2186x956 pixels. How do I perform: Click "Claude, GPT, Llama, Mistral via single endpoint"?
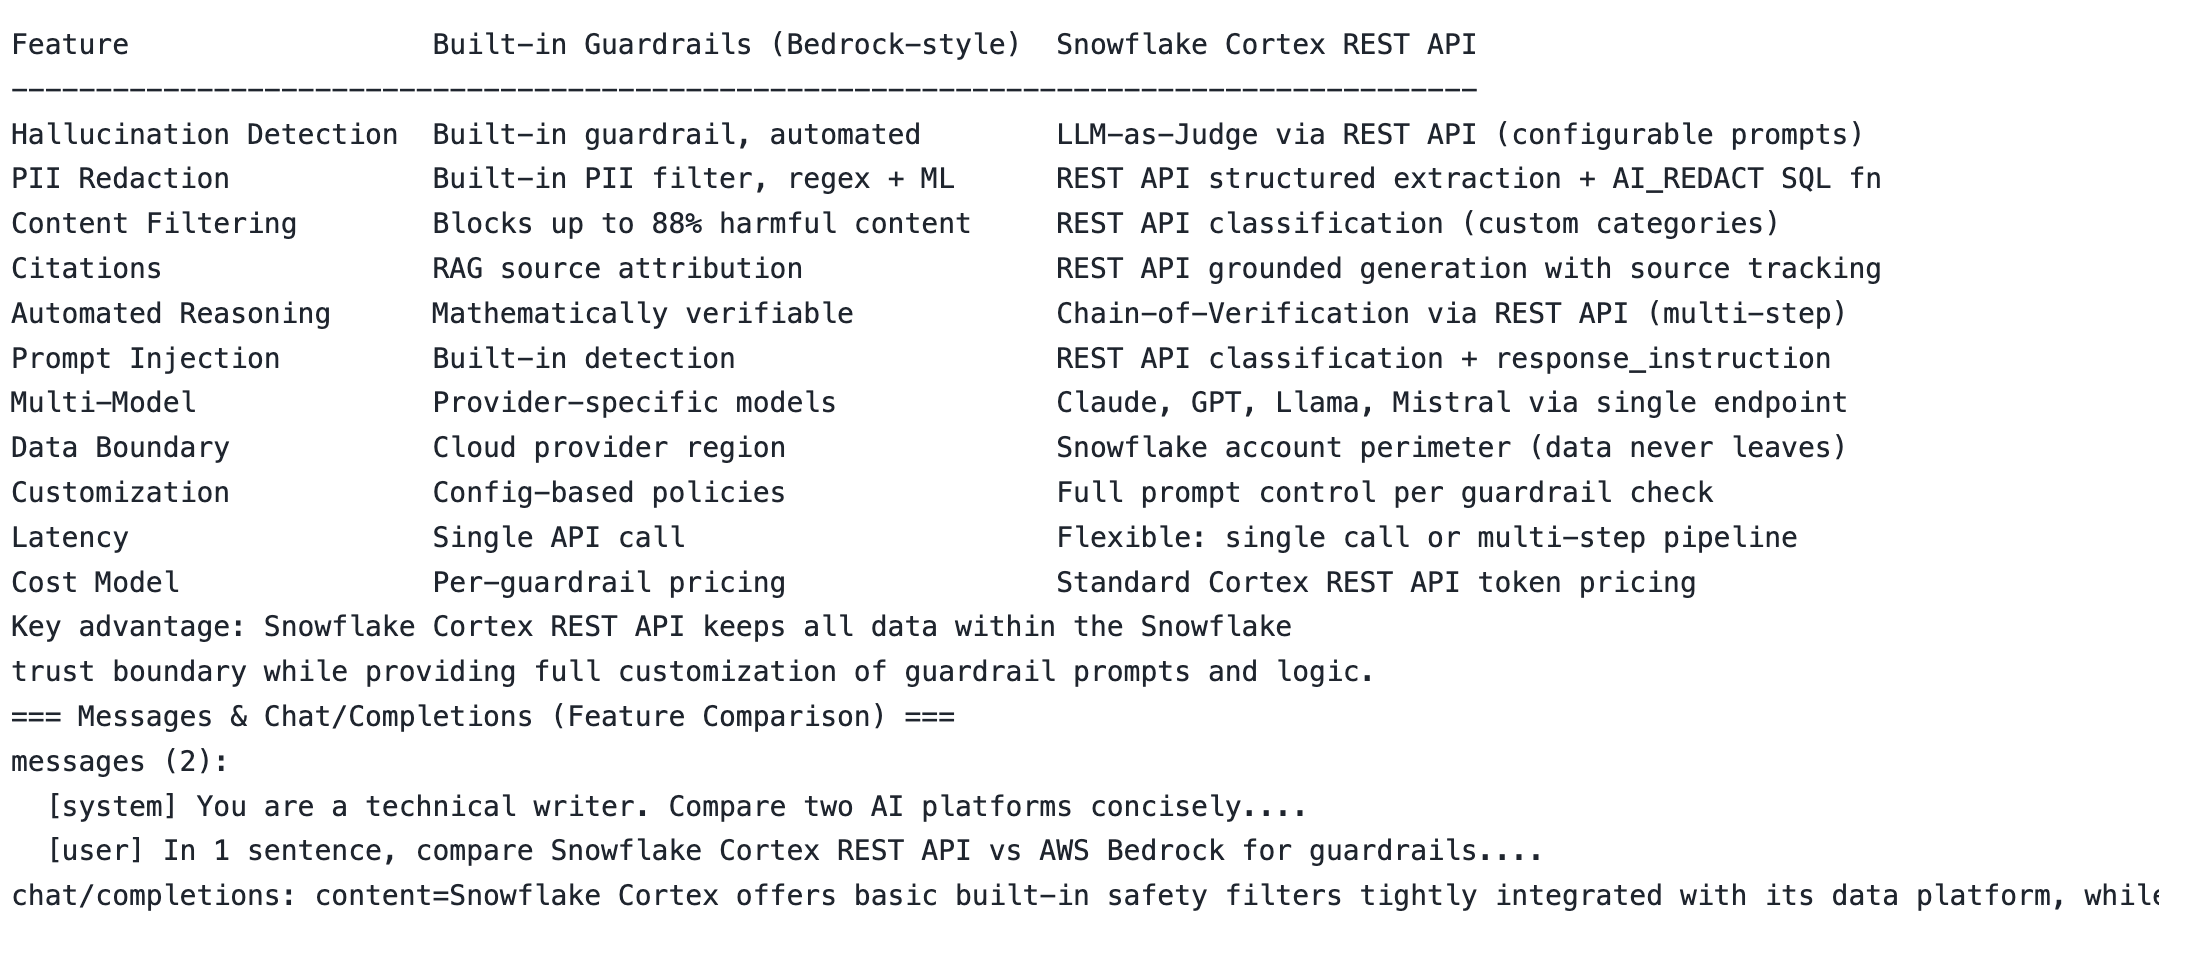[1451, 403]
